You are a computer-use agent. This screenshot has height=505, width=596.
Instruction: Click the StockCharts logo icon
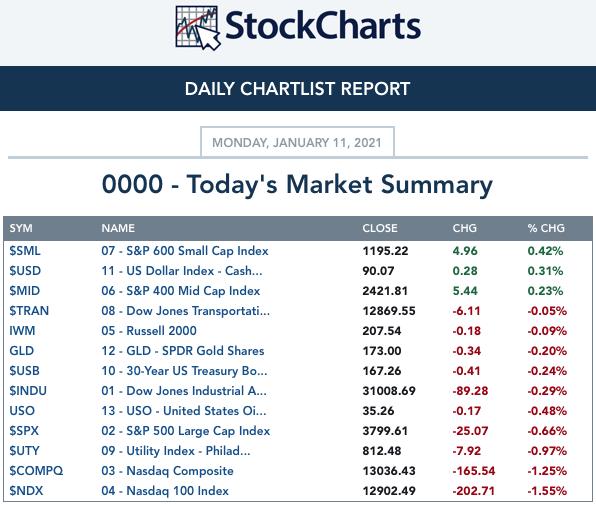point(198,28)
